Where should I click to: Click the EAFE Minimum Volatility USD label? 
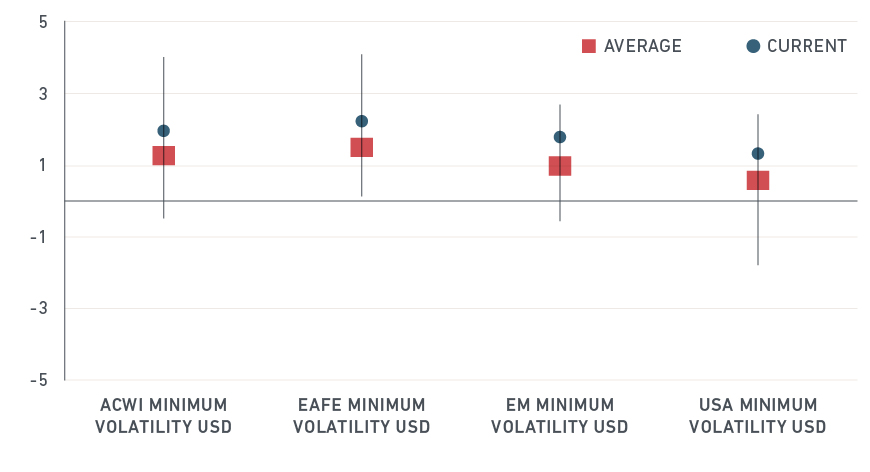[x=362, y=416]
